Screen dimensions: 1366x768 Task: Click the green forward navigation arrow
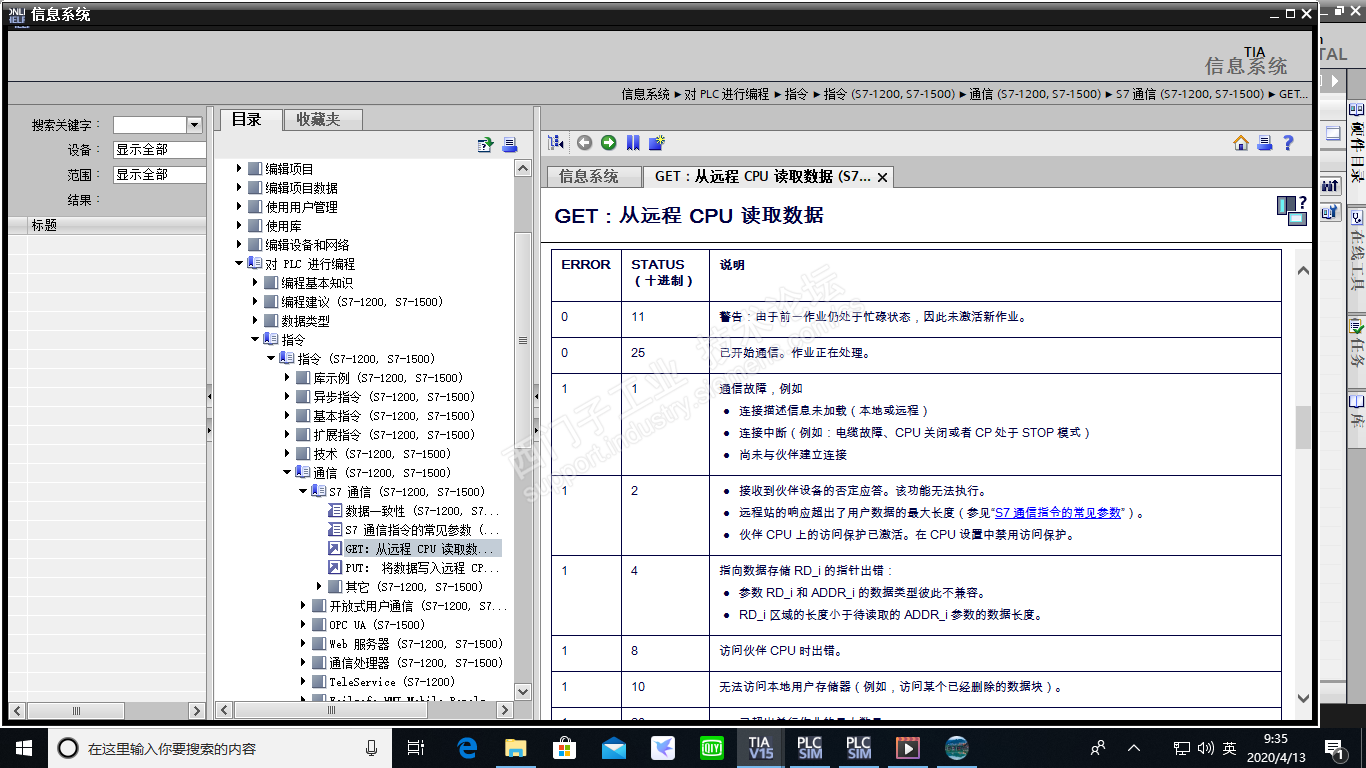tap(608, 143)
